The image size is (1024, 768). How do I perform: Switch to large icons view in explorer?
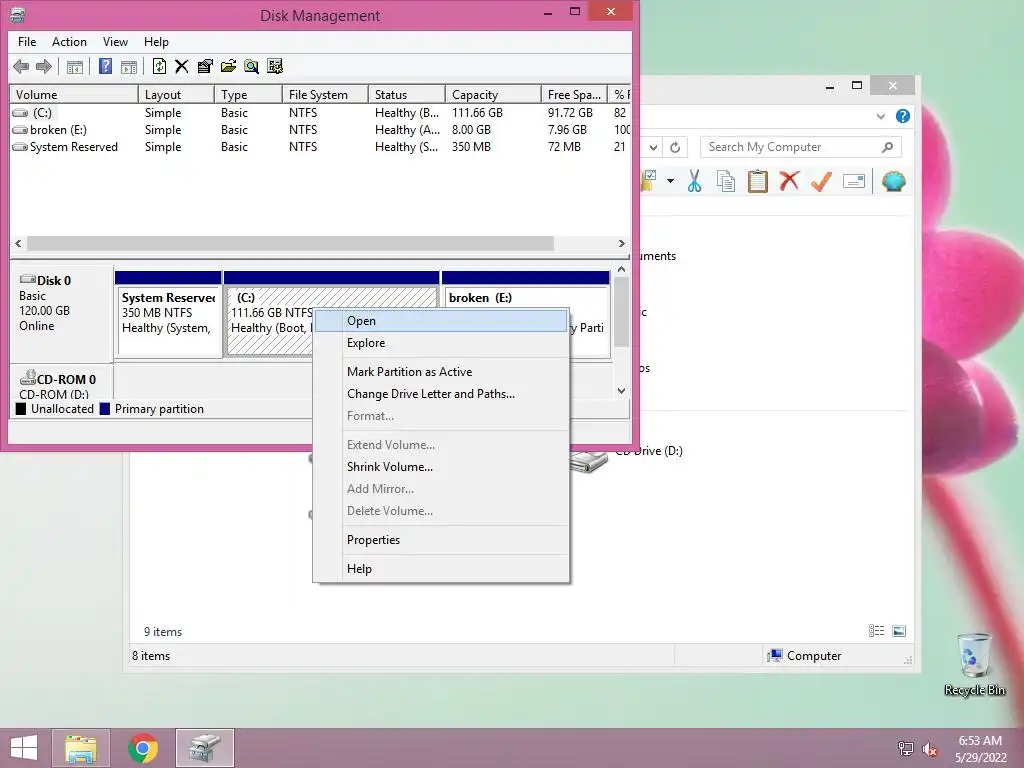(899, 631)
